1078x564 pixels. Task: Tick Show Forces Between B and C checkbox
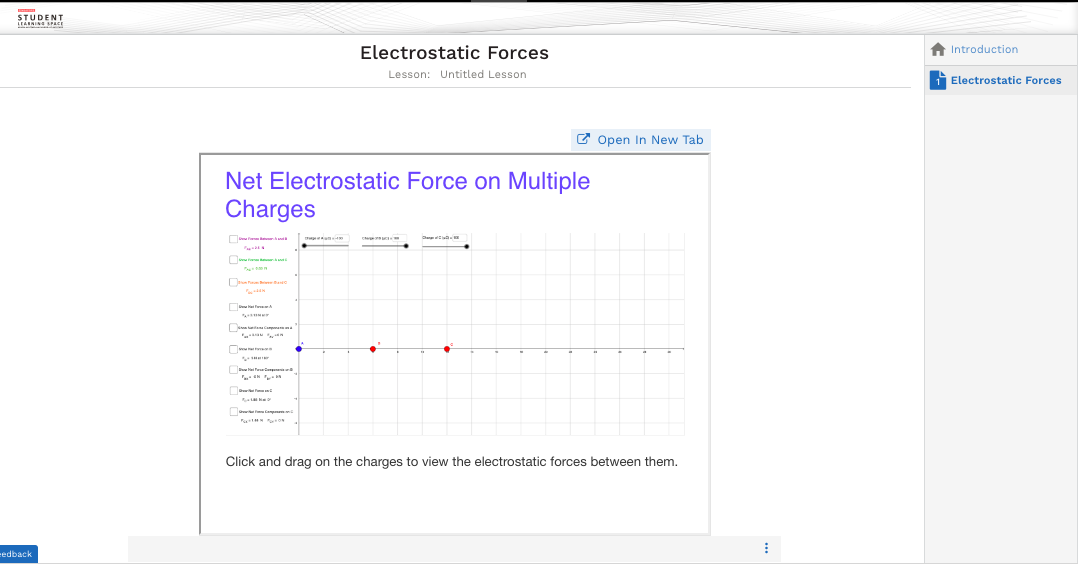(233, 282)
